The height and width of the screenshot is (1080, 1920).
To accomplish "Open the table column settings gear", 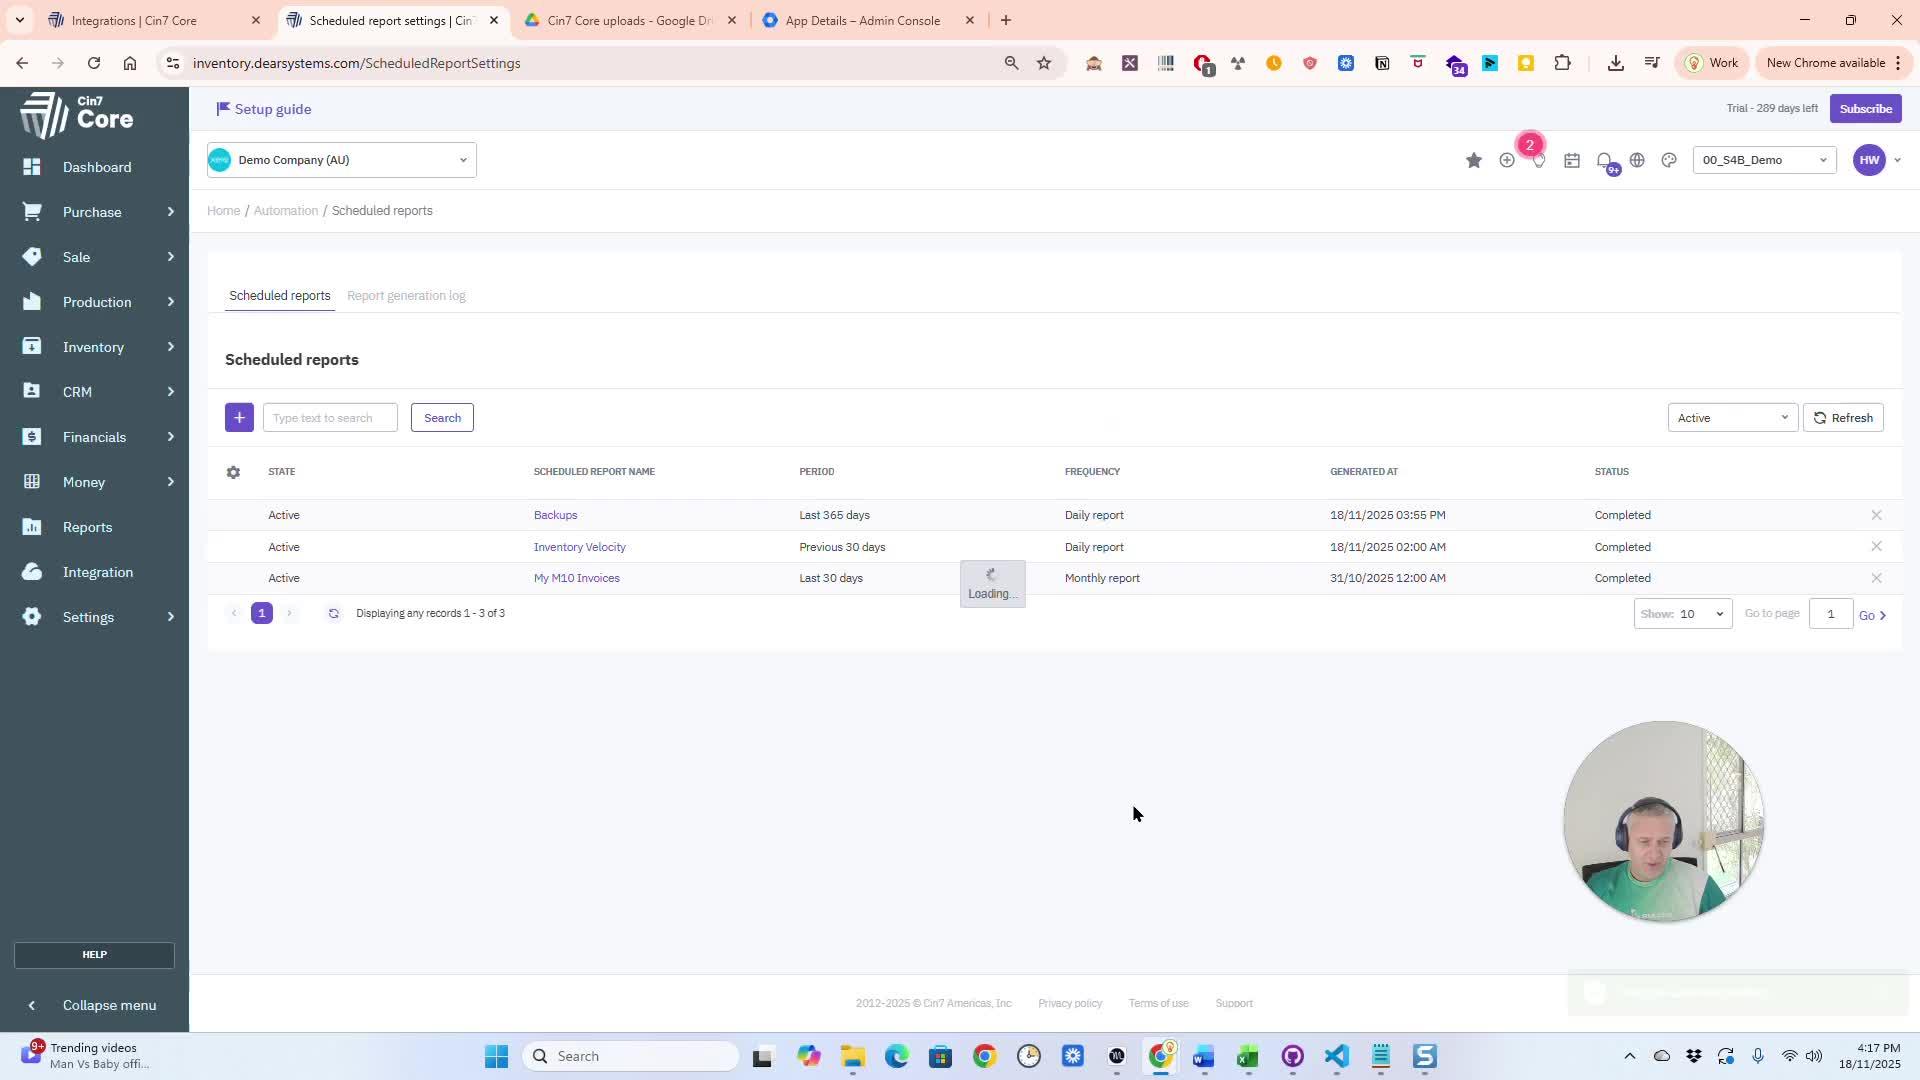I will point(233,472).
